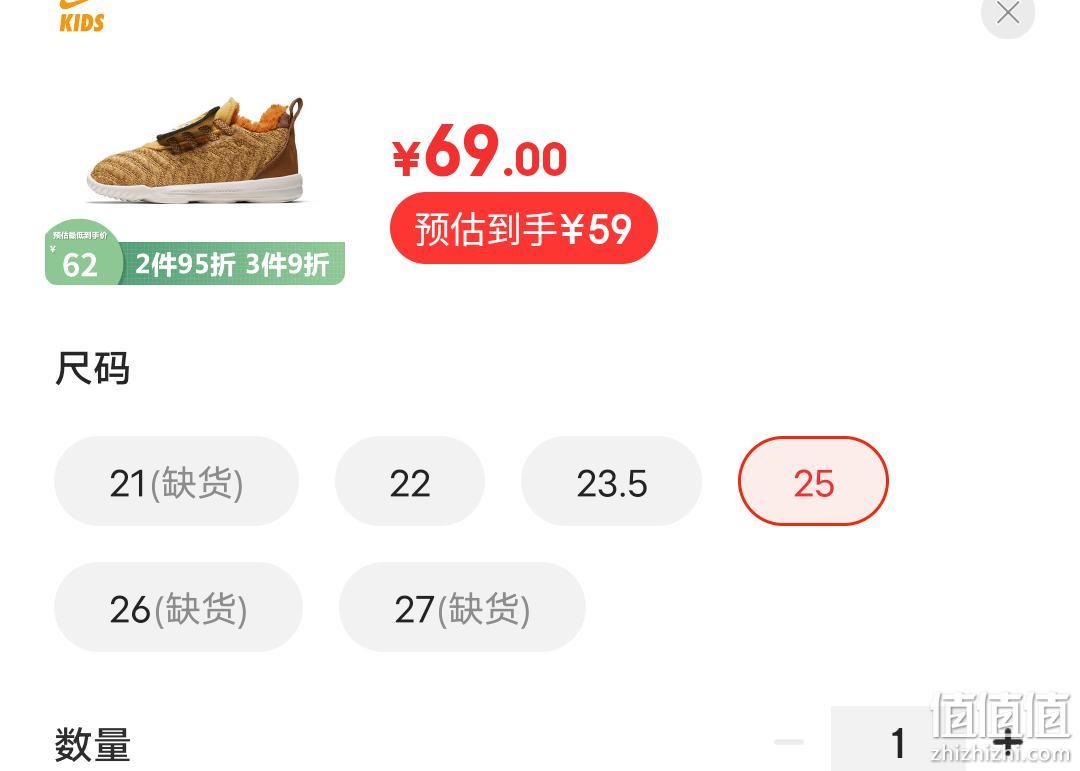Tap the 尺码 section label
The image size is (1080, 771).
coord(92,368)
